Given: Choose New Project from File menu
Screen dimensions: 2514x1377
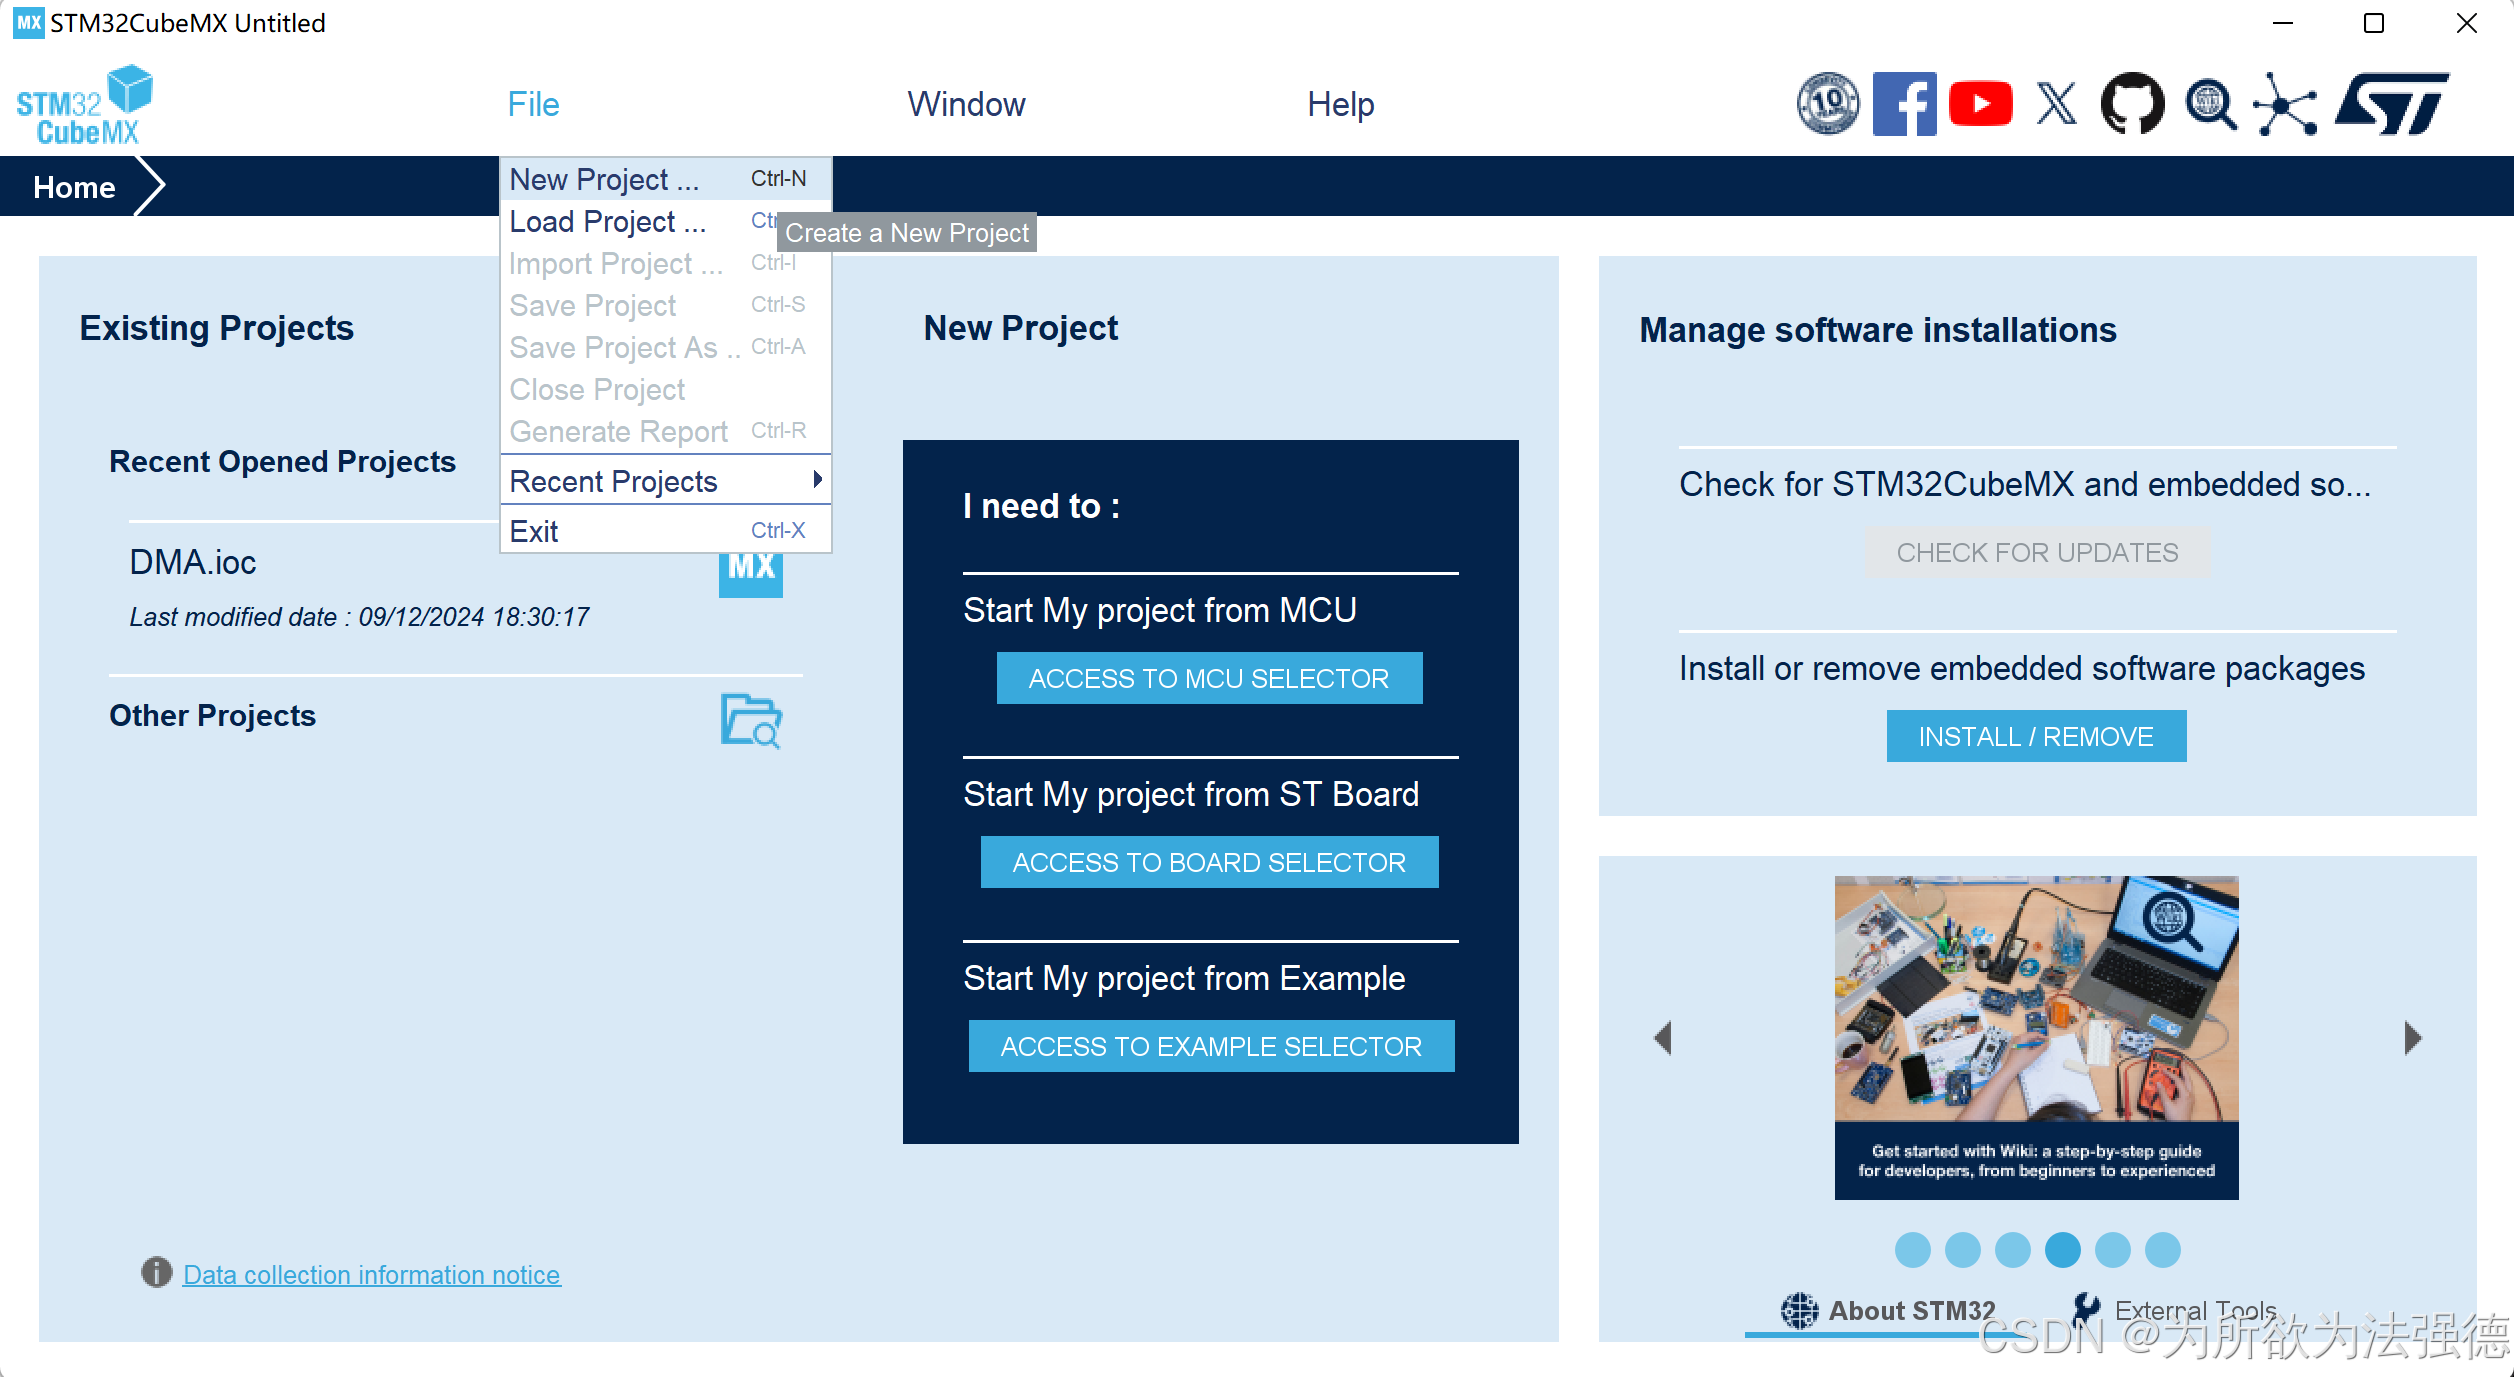Looking at the screenshot, I should (604, 180).
